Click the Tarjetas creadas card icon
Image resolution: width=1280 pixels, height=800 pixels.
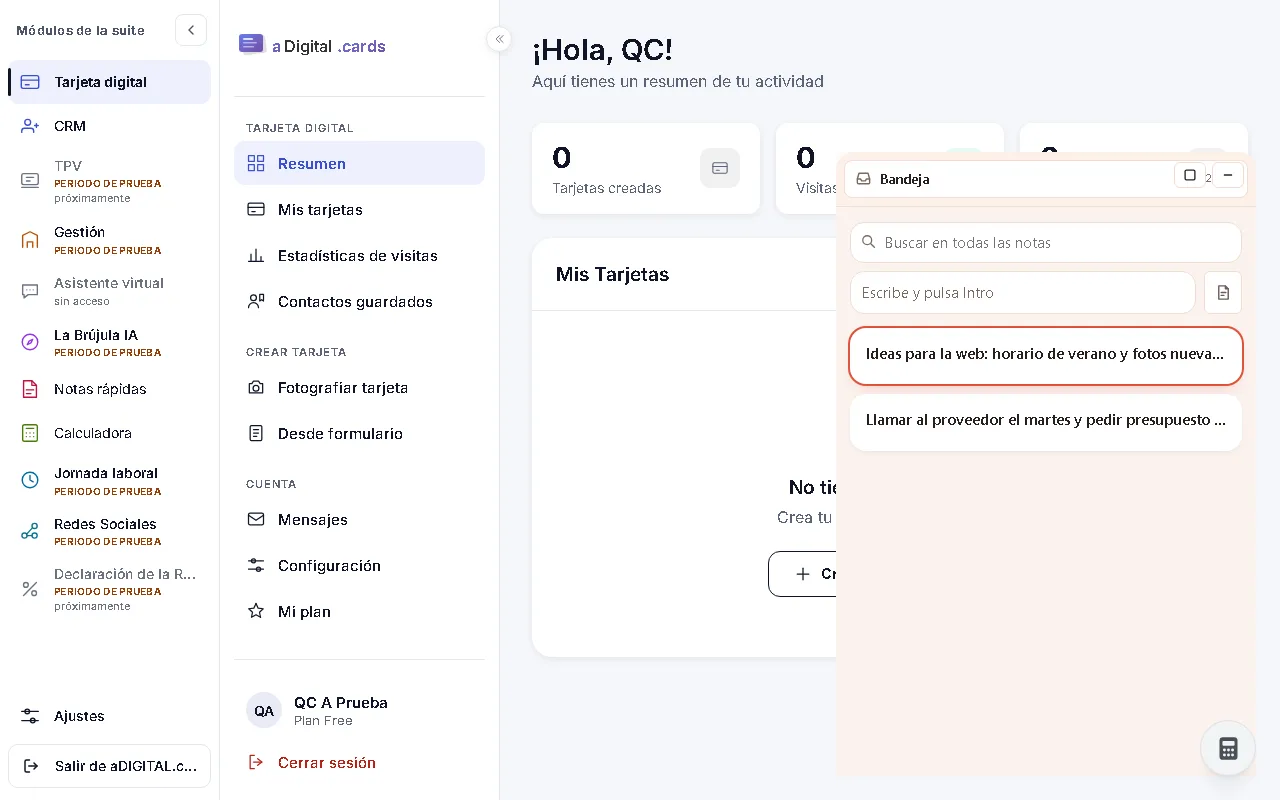[720, 168]
